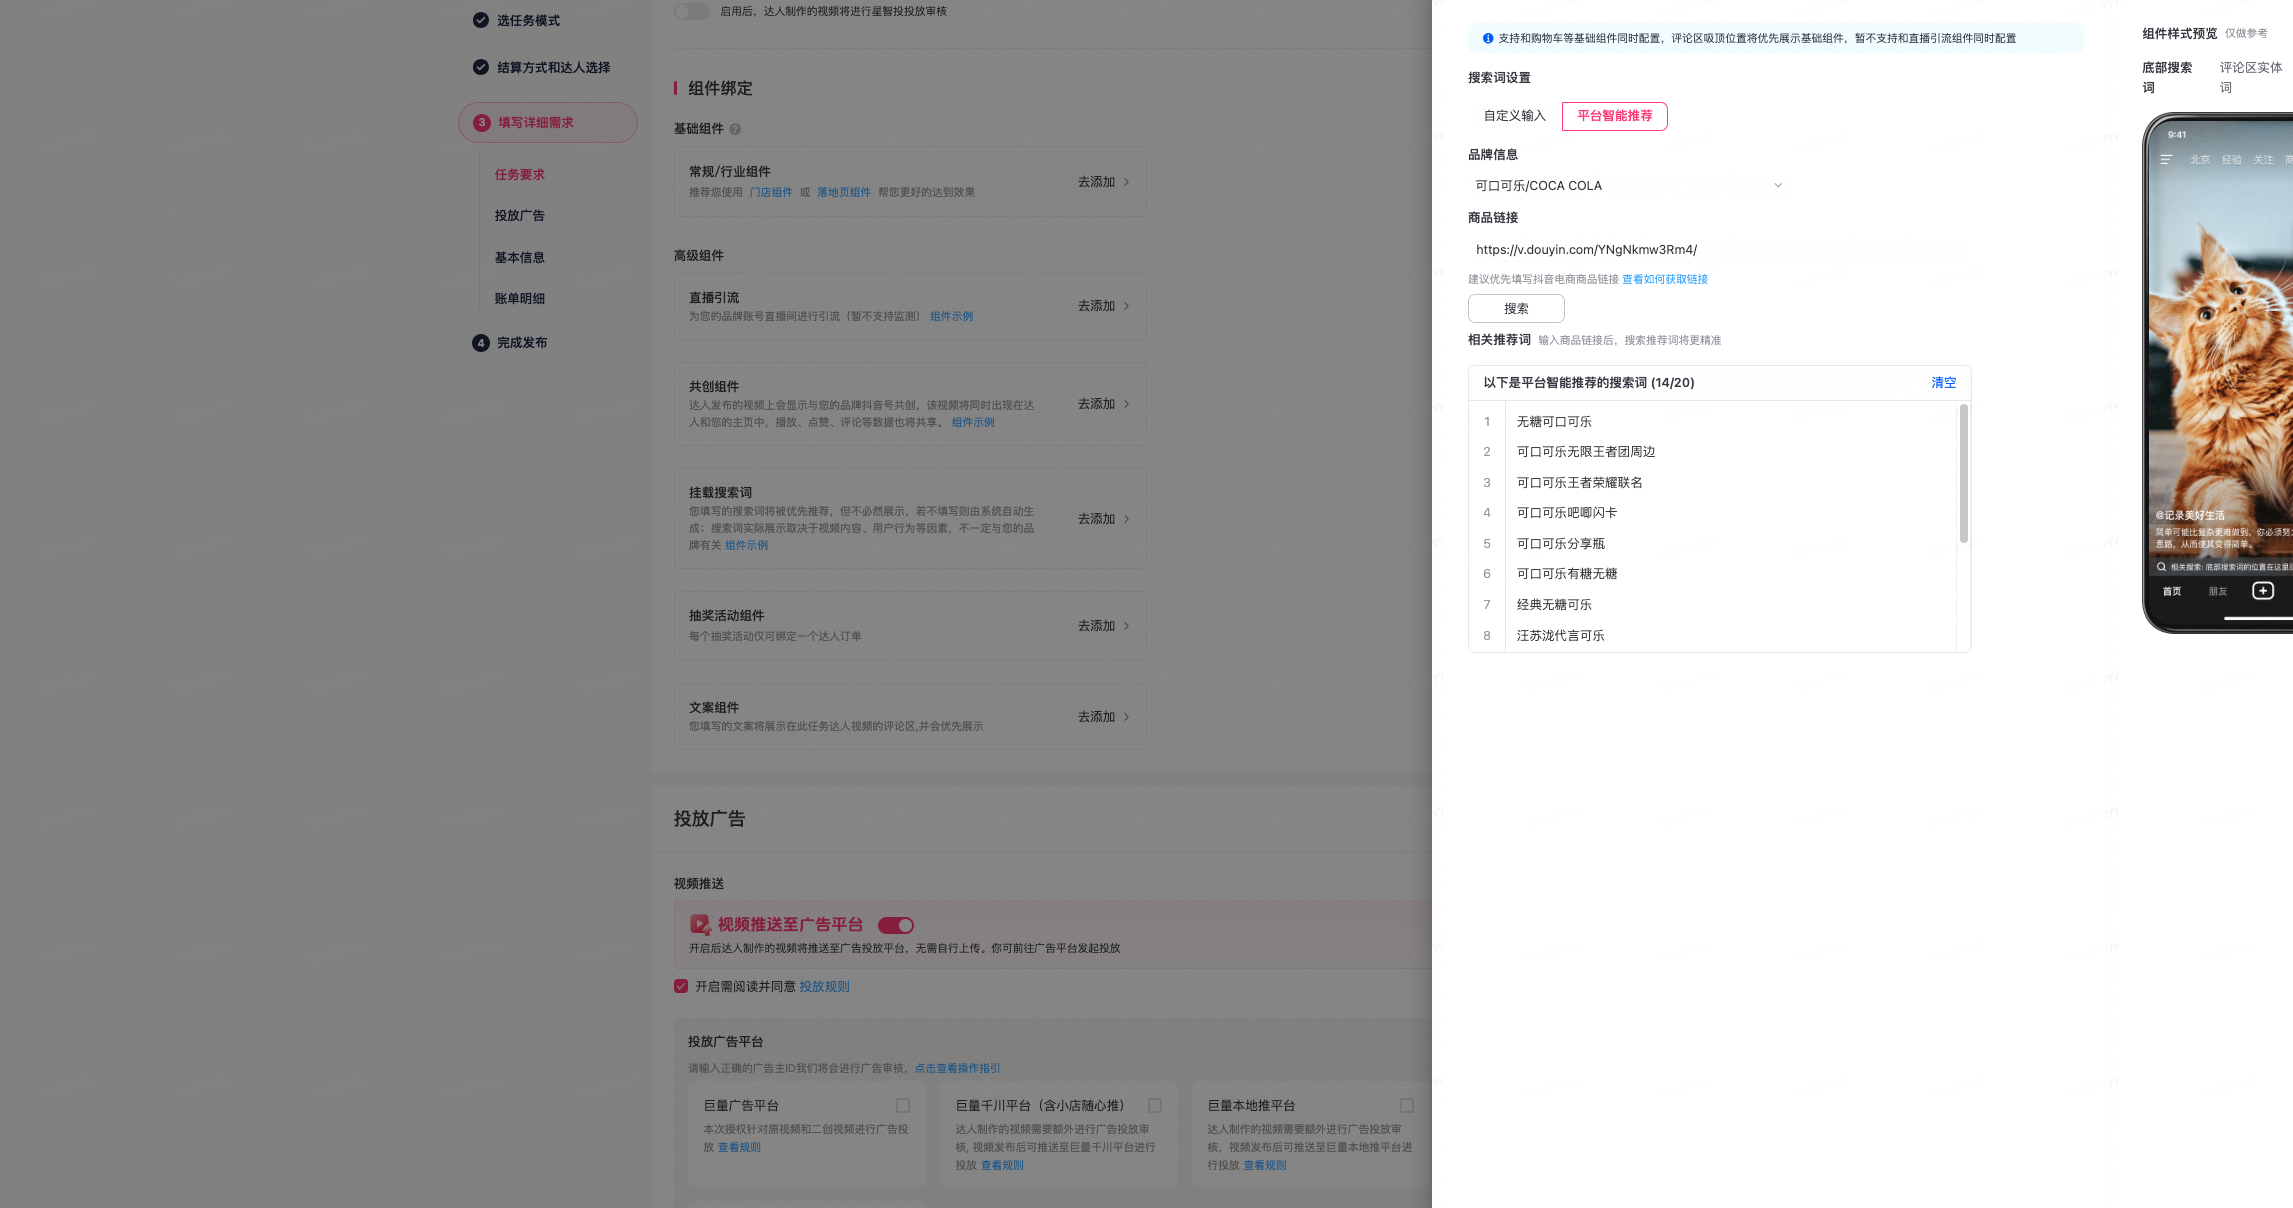Uncheck the 开启需阅读并同意 checkbox
Viewport: 2293px width, 1208px height.
(x=681, y=986)
